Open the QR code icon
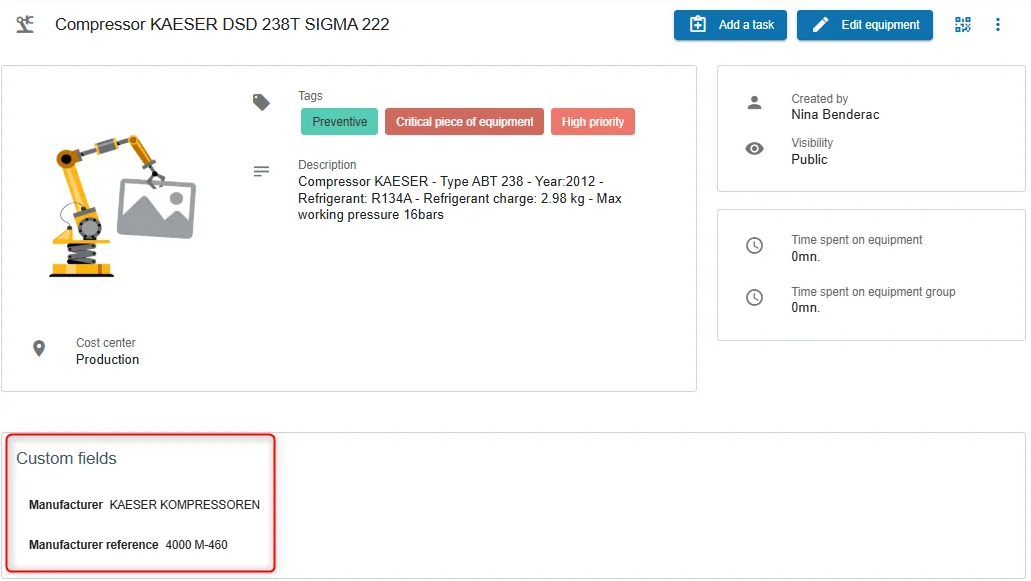This screenshot has width=1031, height=581. tap(963, 25)
